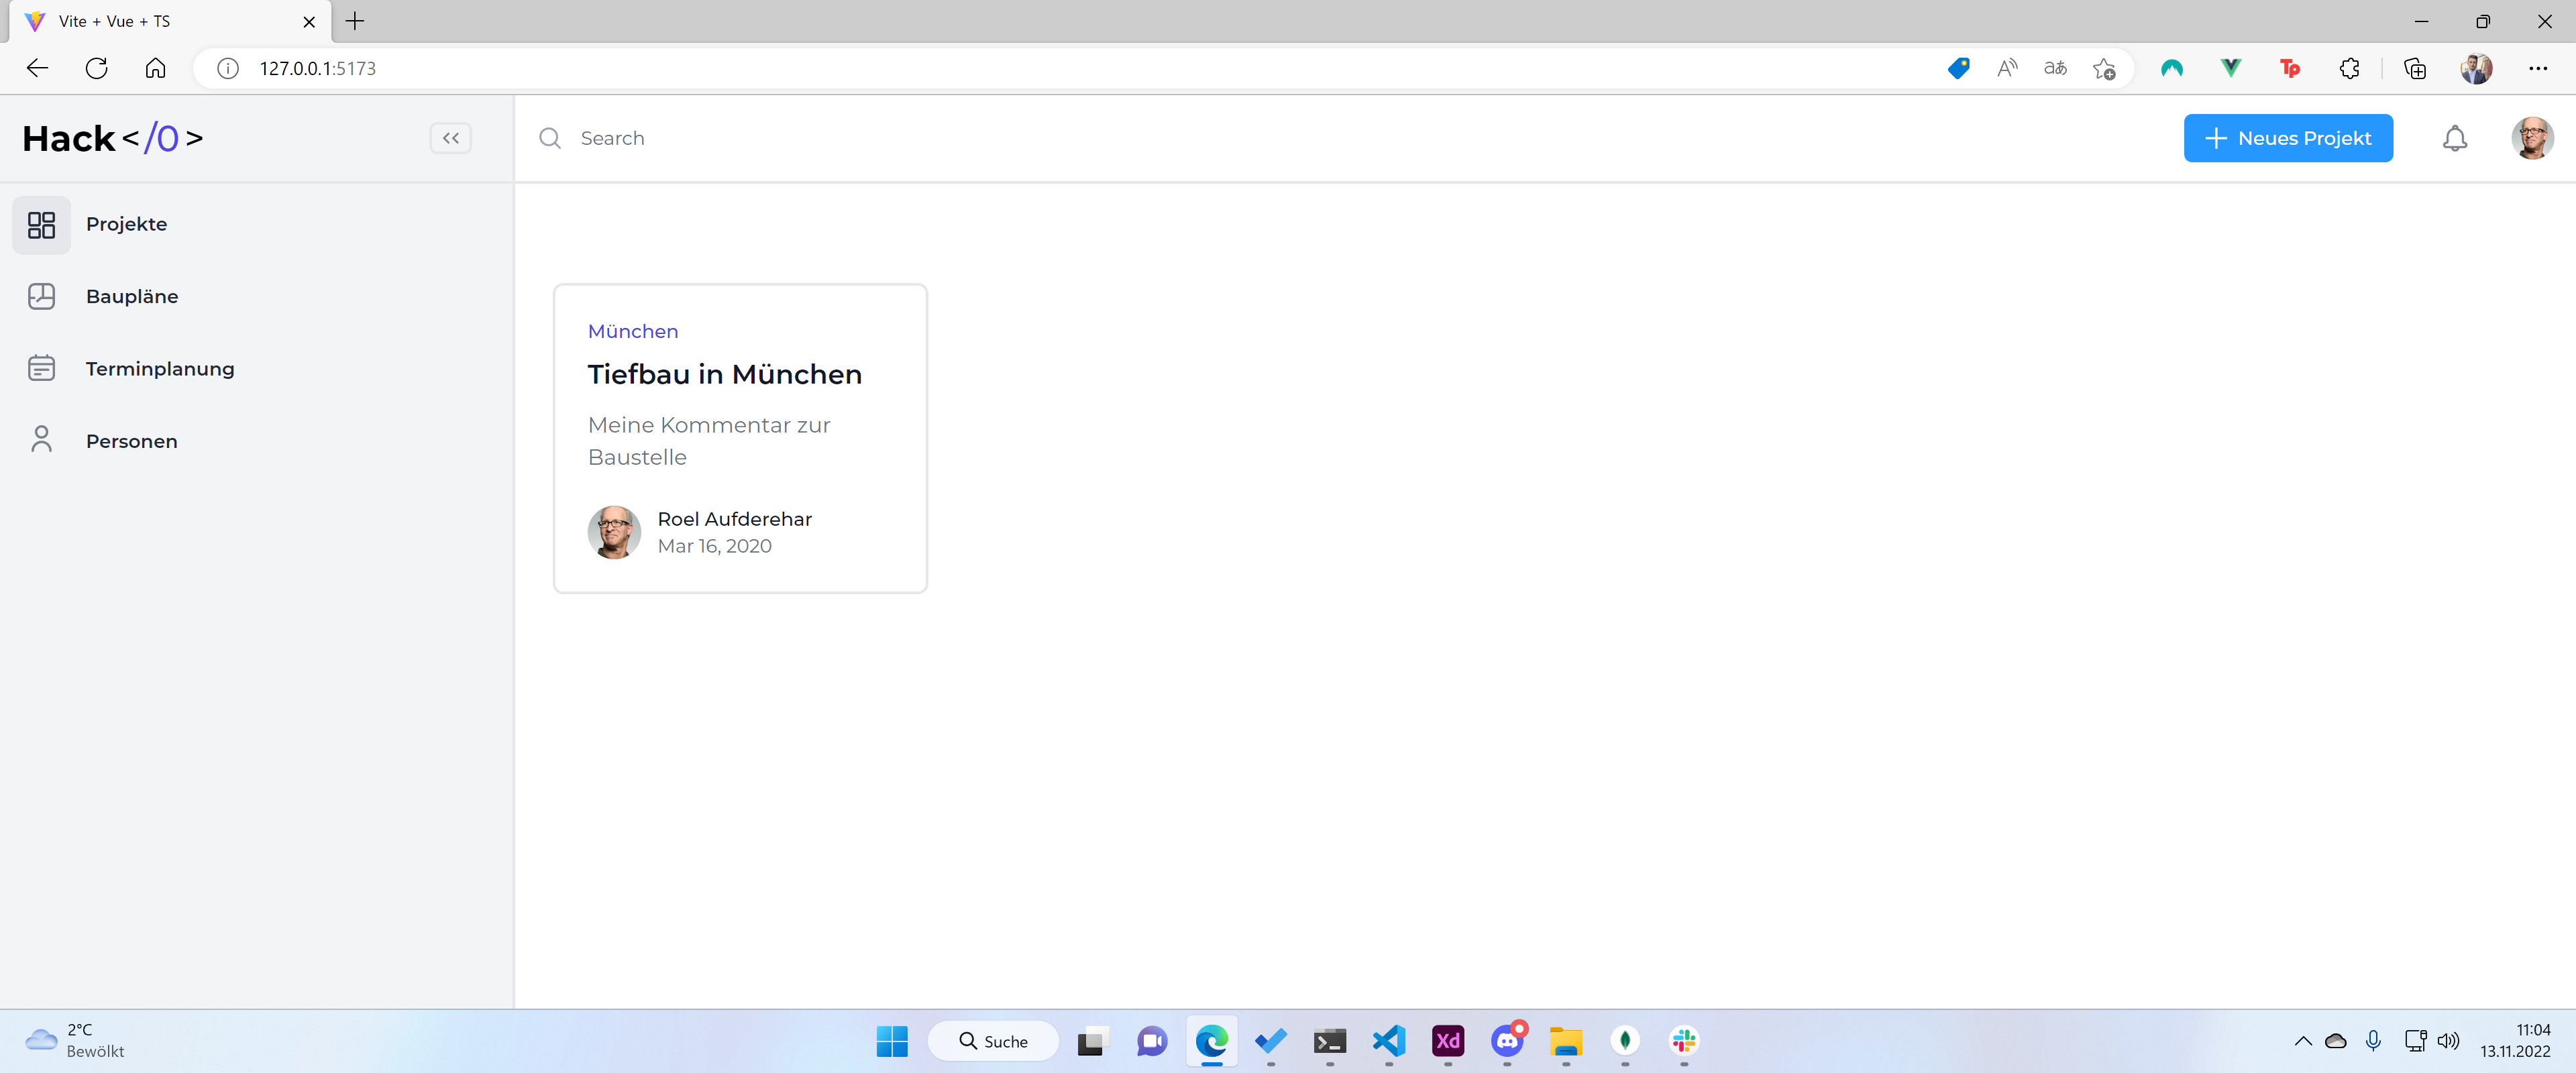Open the notification bell
The image size is (2576, 1073).
click(x=2454, y=138)
